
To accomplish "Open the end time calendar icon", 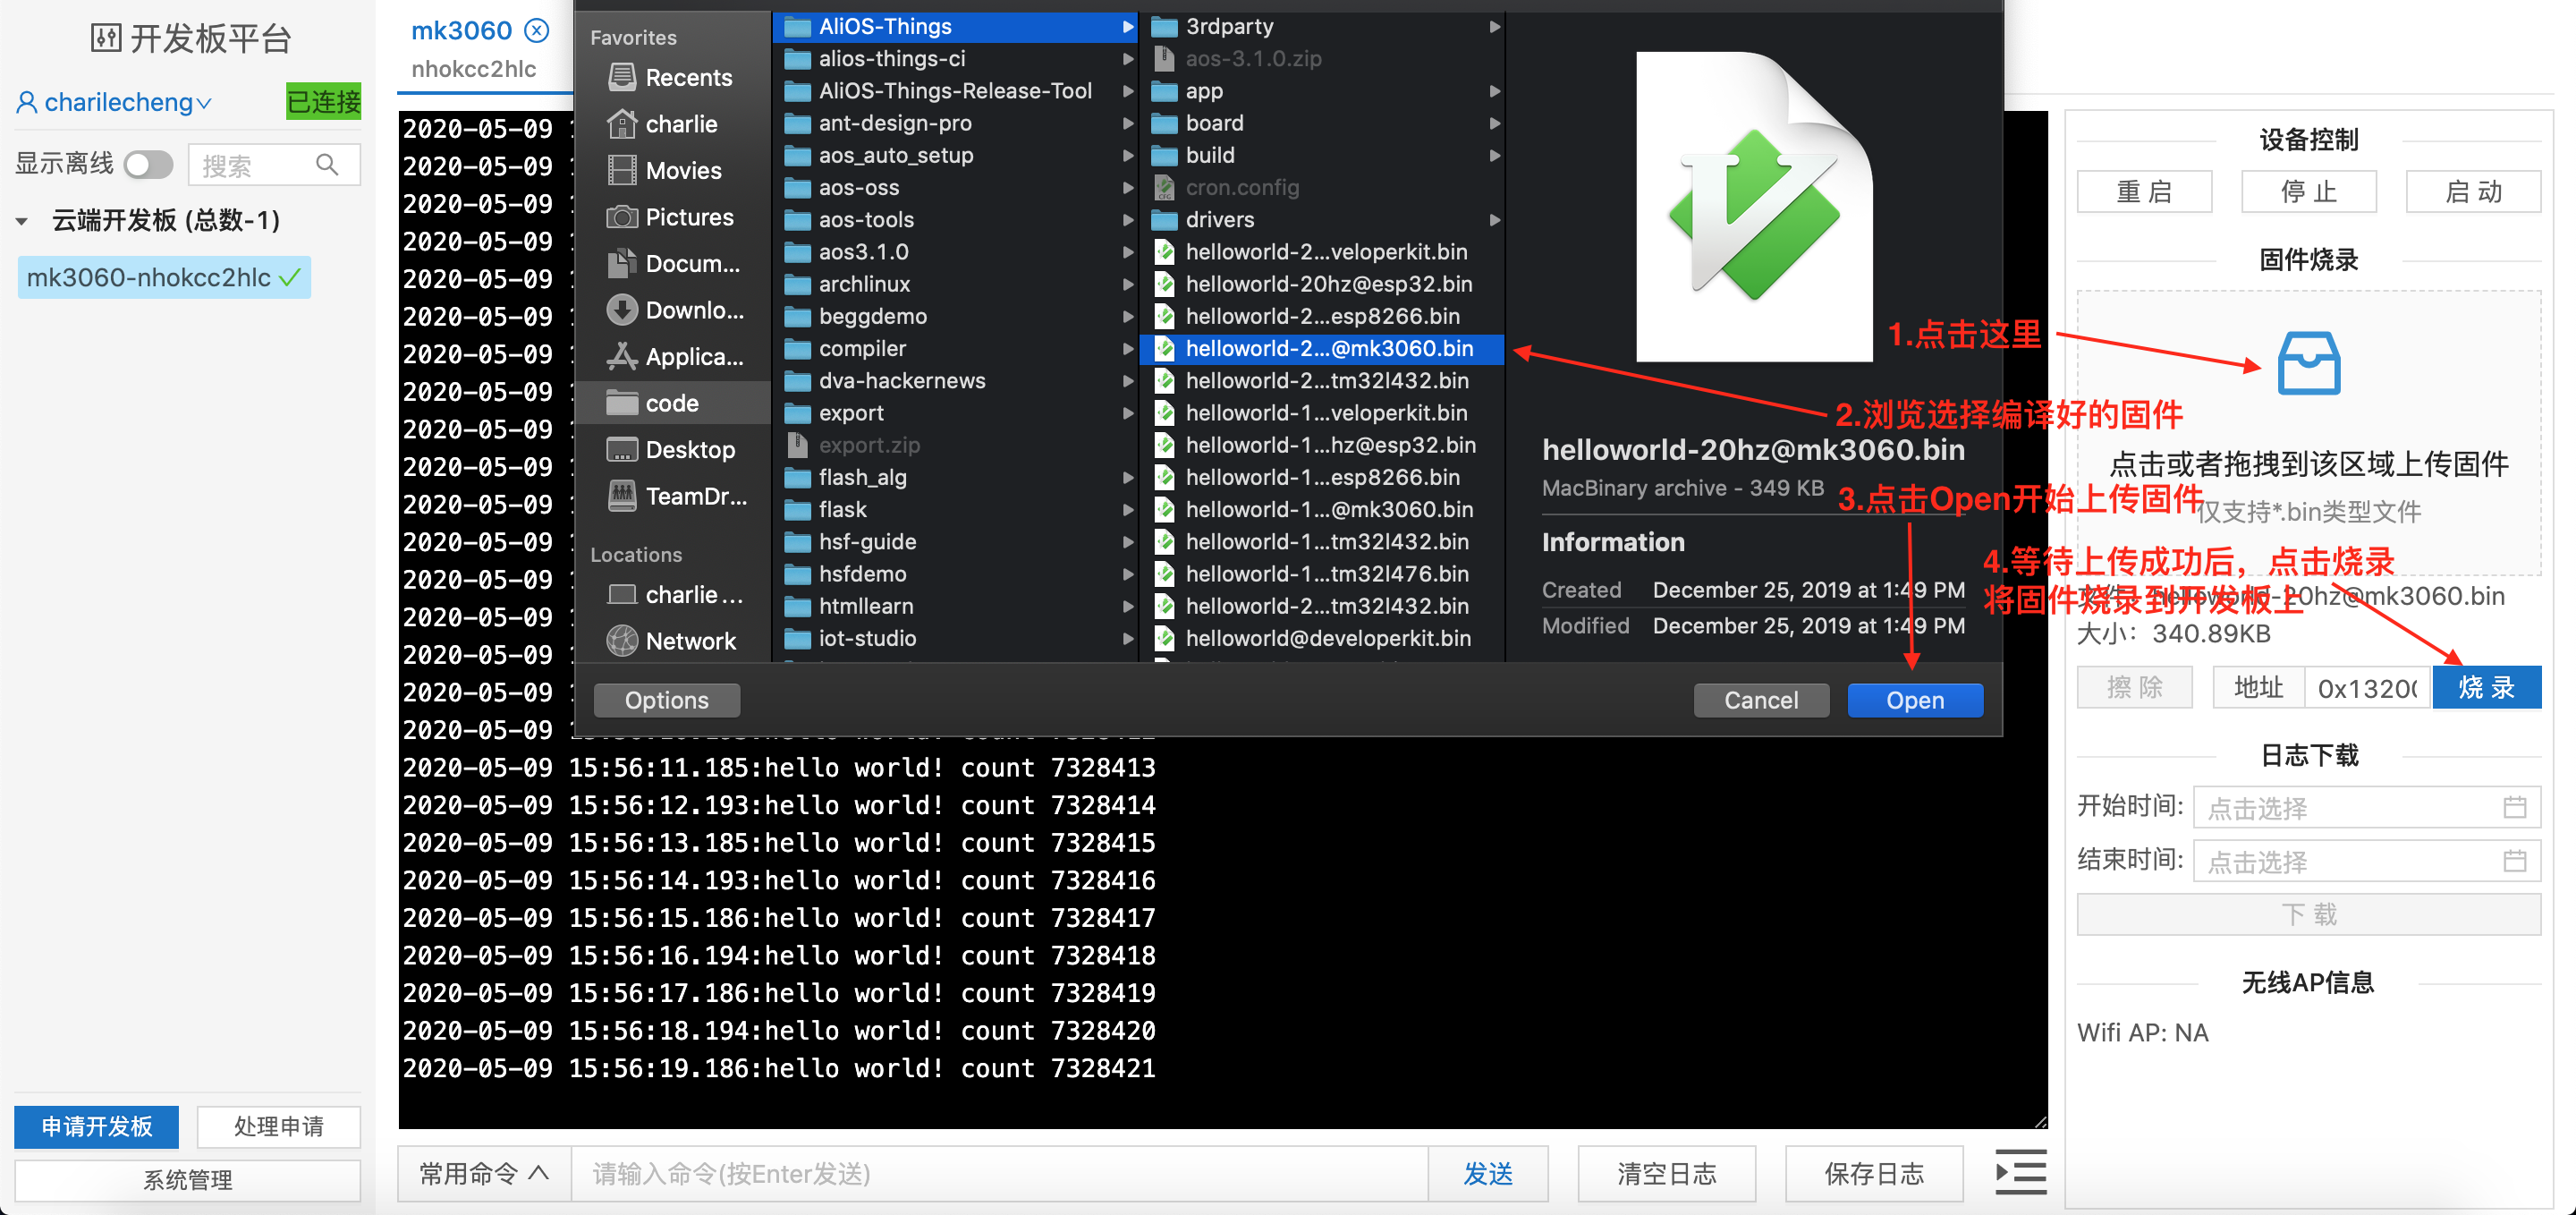I will click(2514, 861).
